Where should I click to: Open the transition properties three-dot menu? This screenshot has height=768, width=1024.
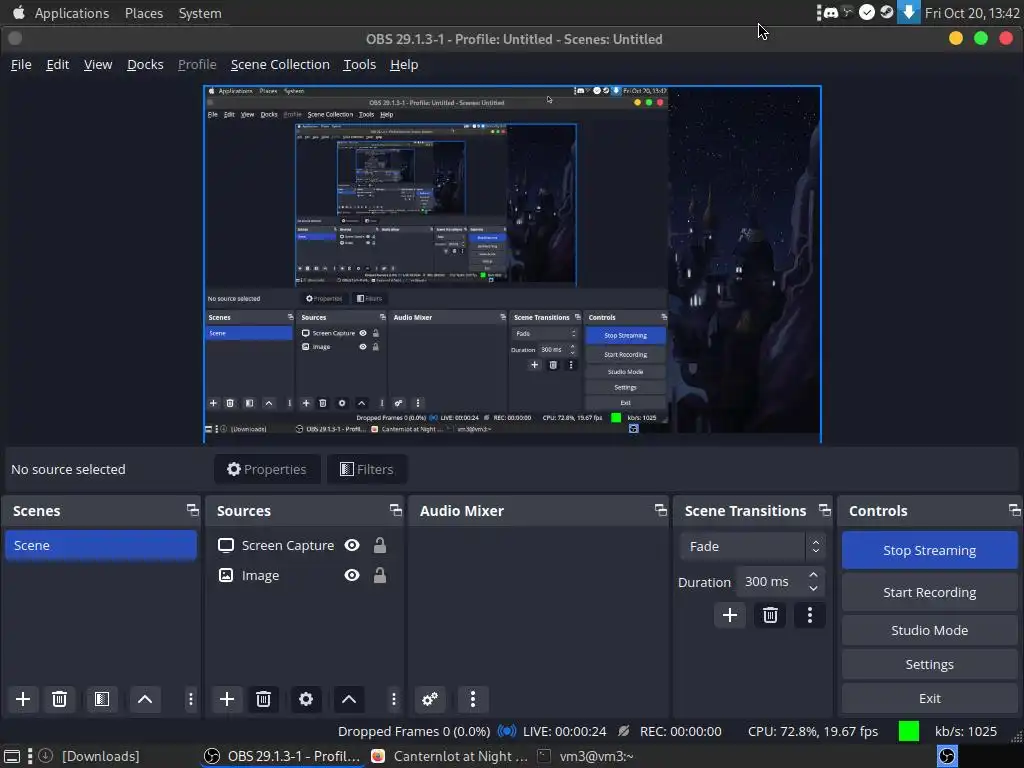click(810, 615)
